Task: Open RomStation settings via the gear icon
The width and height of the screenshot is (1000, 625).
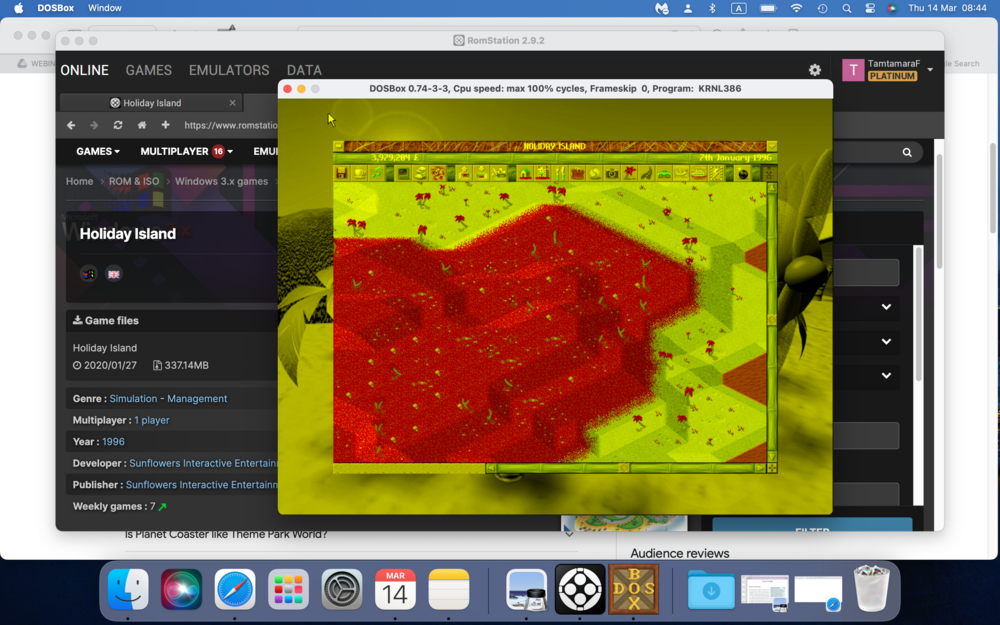Action: [x=814, y=70]
